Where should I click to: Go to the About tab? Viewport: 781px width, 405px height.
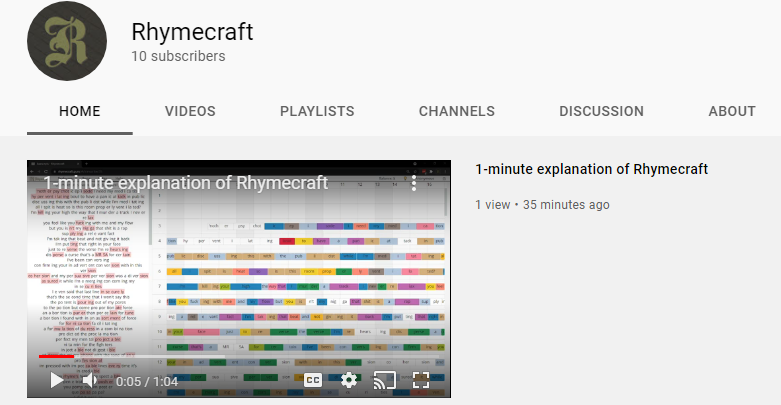point(732,111)
